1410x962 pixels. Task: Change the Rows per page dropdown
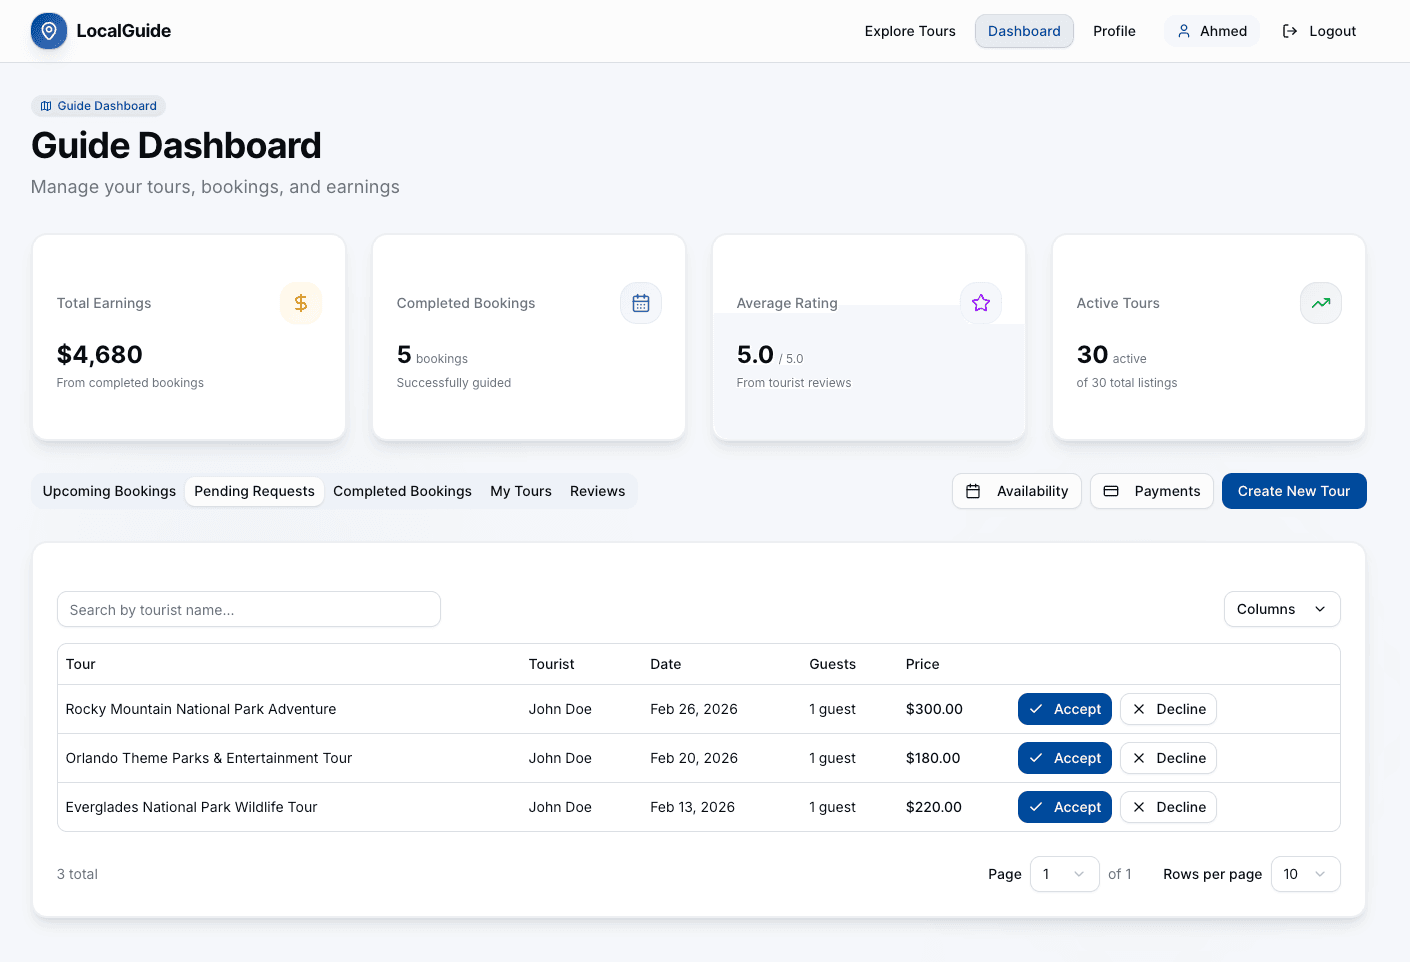[x=1305, y=874]
